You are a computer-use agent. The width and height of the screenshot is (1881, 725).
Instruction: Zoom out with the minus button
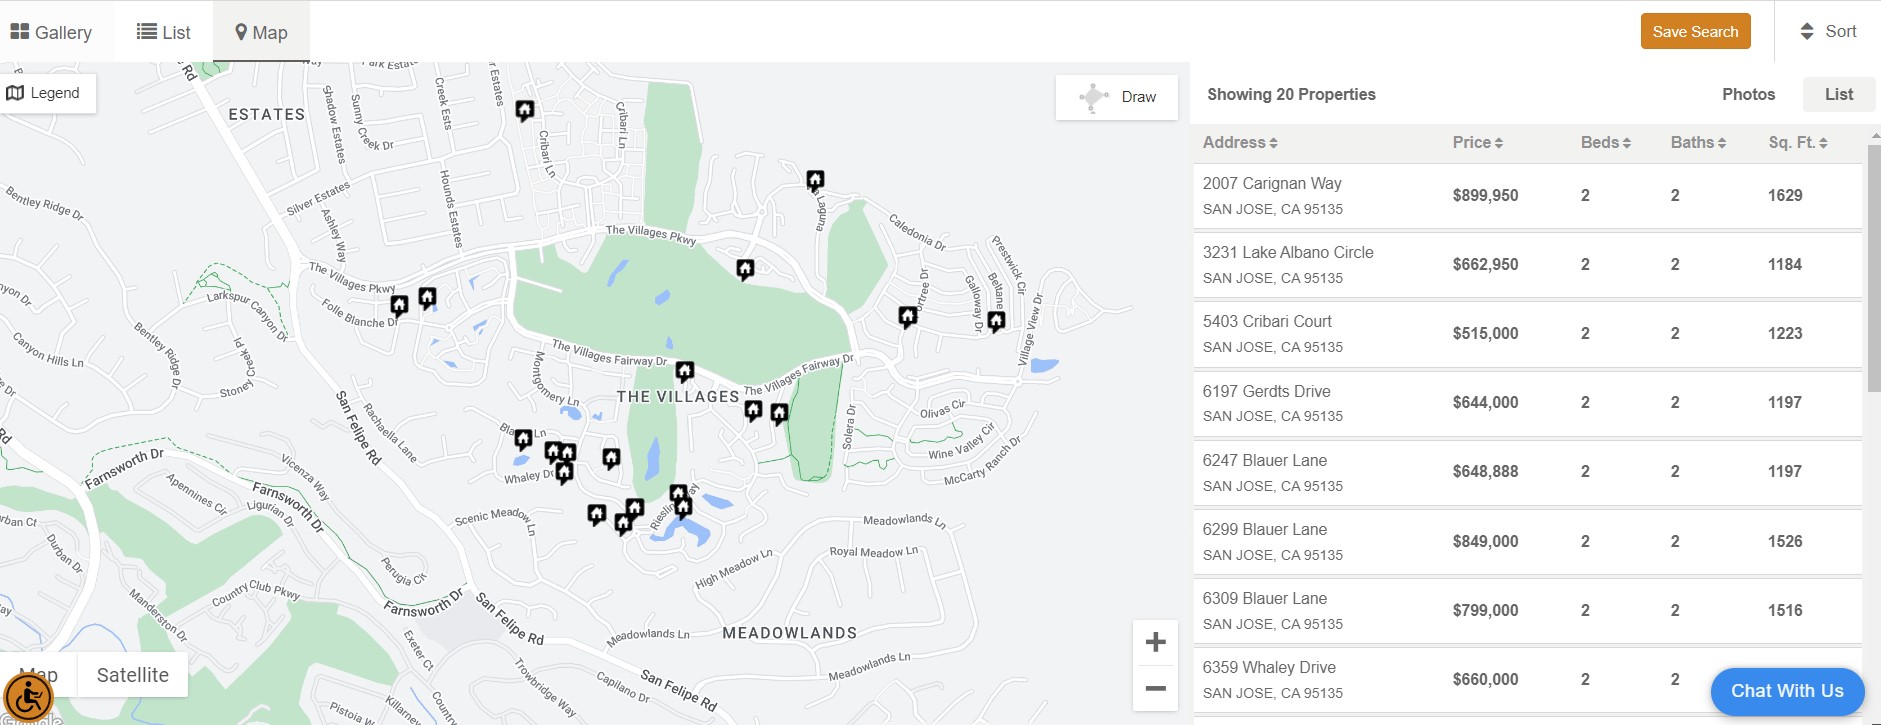coord(1155,688)
